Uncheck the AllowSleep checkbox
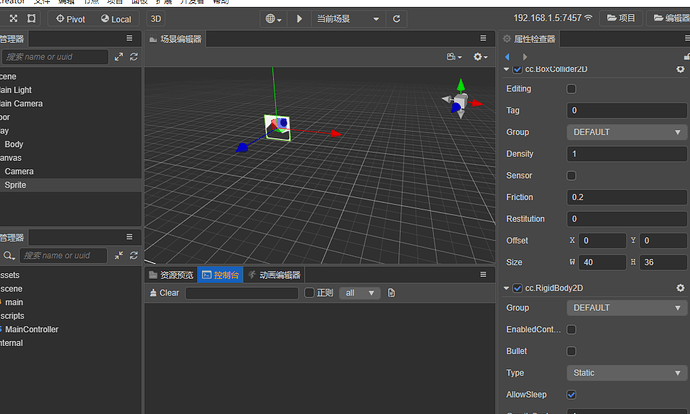690x414 pixels. click(x=571, y=395)
